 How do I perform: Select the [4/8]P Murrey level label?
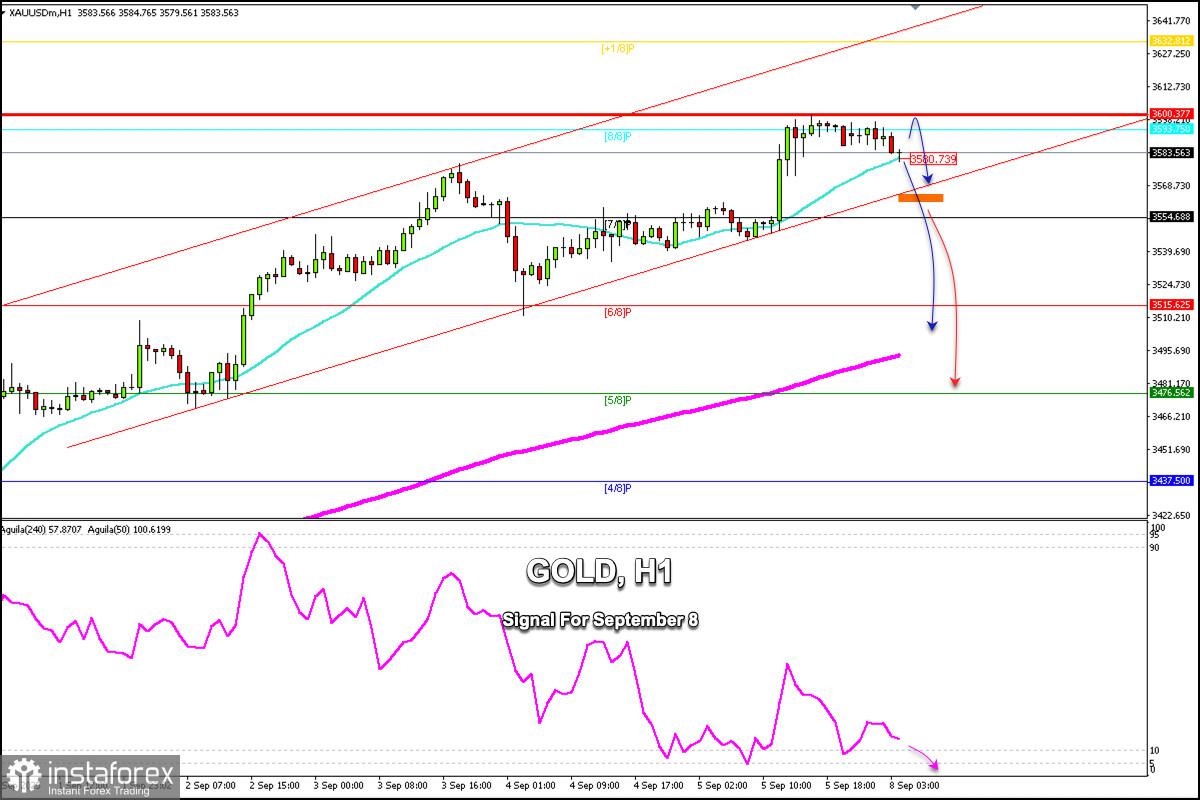pyautogui.click(x=616, y=488)
